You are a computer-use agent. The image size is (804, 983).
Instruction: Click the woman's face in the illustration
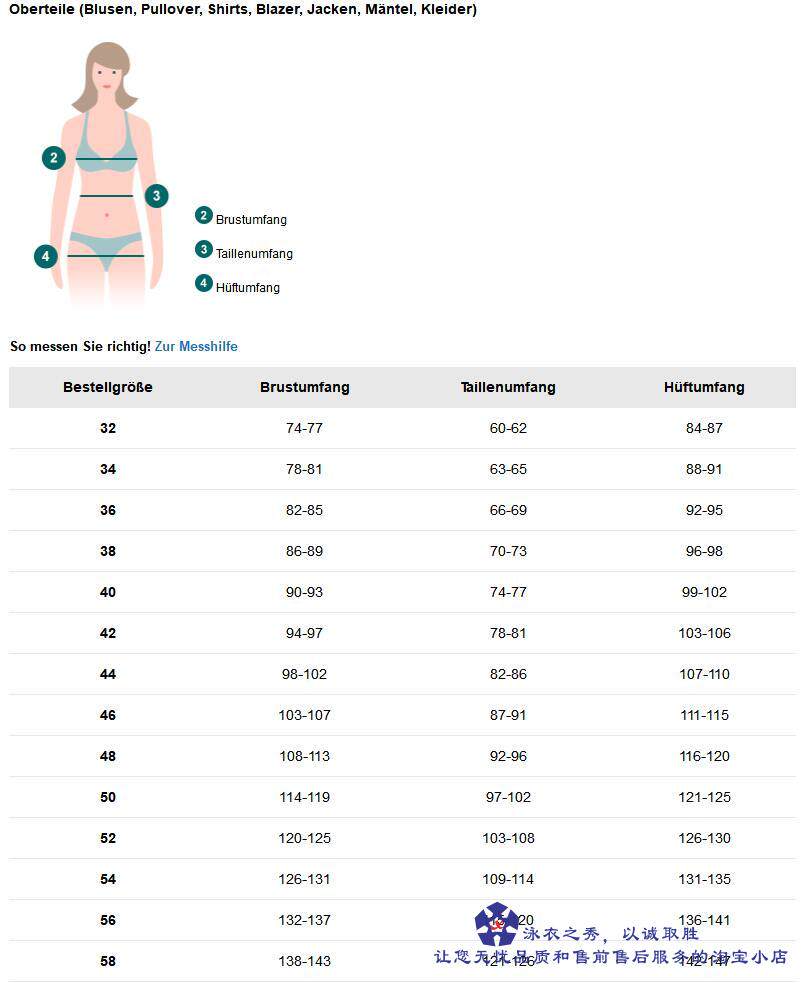[x=107, y=72]
